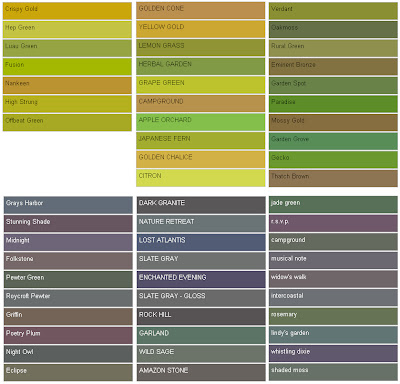The height and width of the screenshot is (384, 400).
Task: Pick the Oakmoss dark green swatch
Action: coord(333,29)
